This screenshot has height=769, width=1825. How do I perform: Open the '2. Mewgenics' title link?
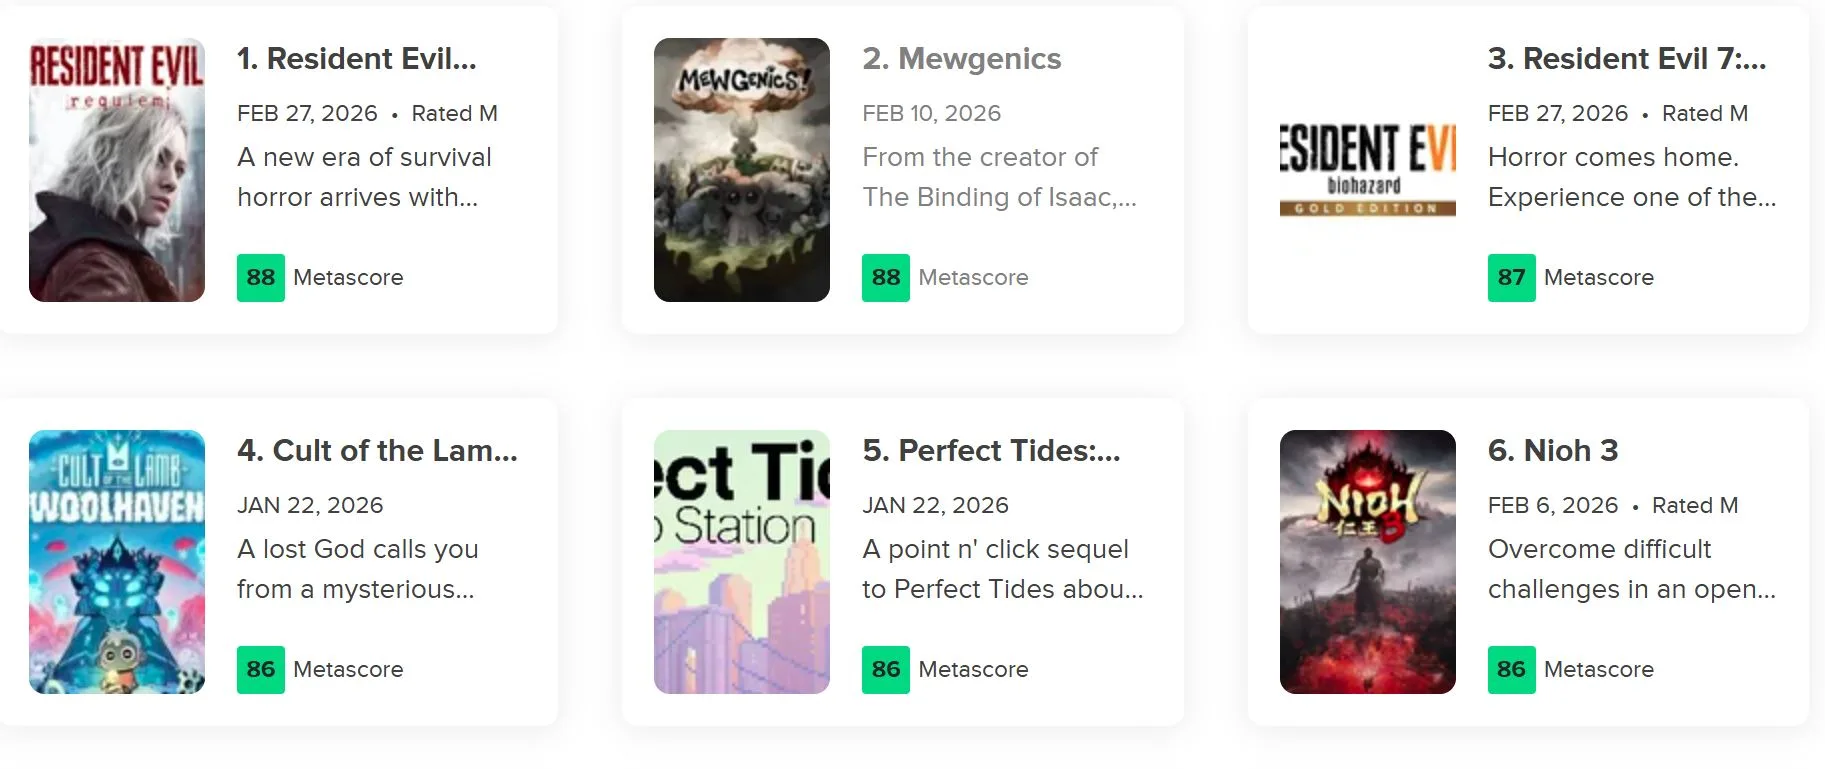click(x=961, y=59)
